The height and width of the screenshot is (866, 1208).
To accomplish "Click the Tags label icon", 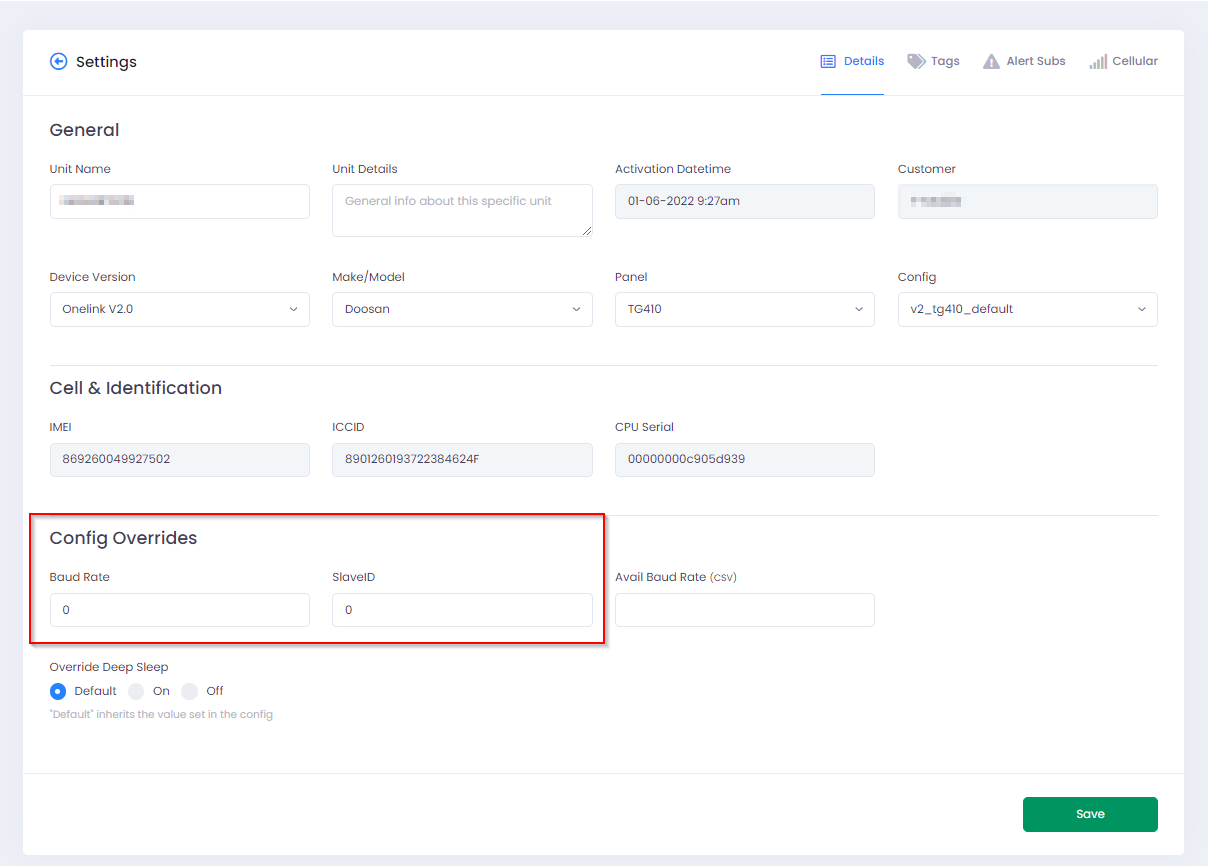I will point(916,62).
